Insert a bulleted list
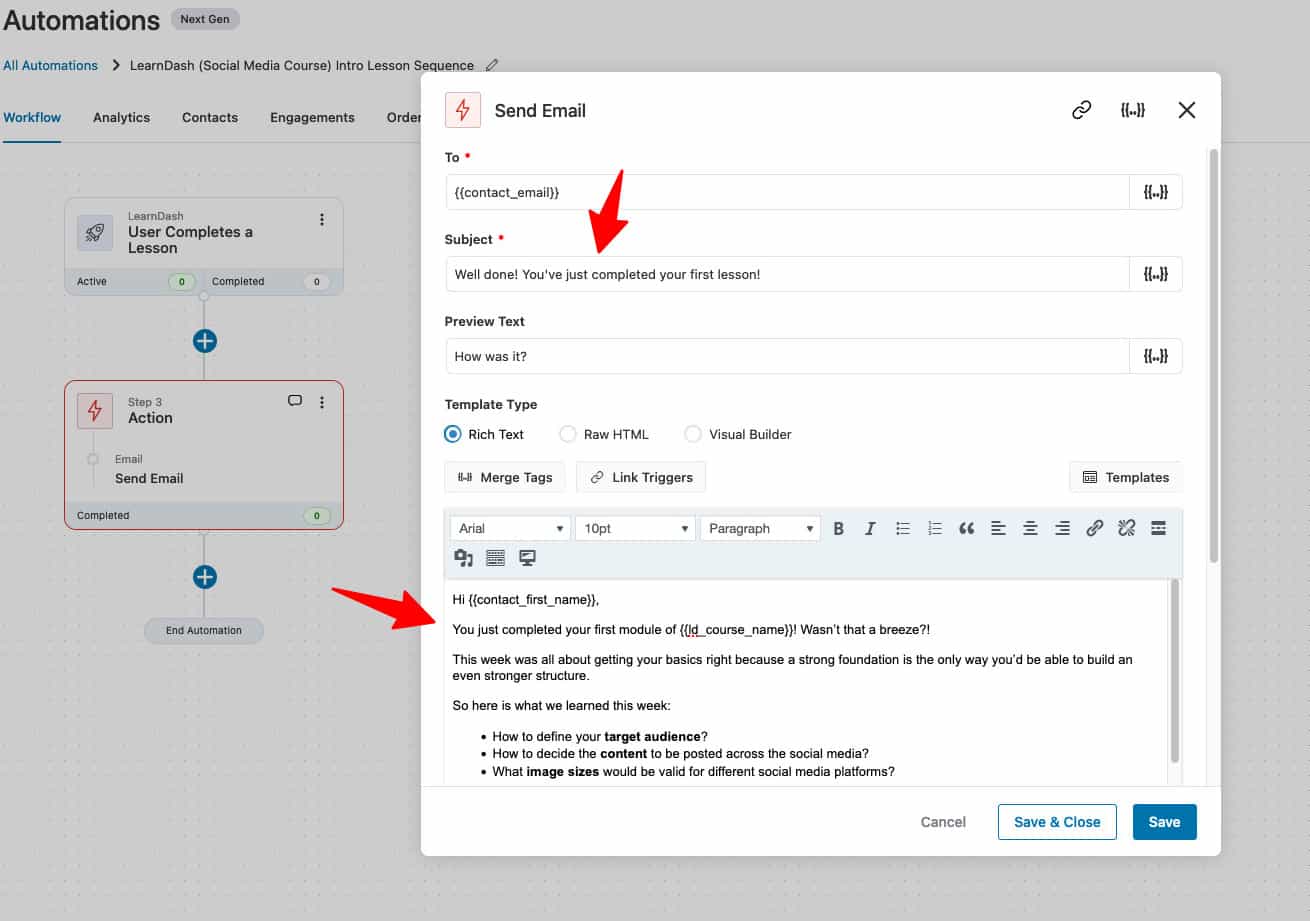 coord(903,528)
